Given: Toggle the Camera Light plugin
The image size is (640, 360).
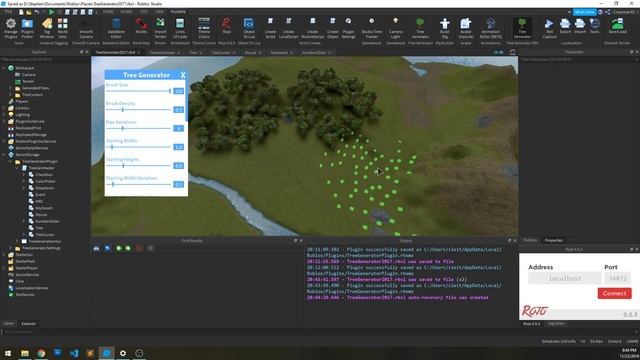Looking at the screenshot, I should coord(396,28).
